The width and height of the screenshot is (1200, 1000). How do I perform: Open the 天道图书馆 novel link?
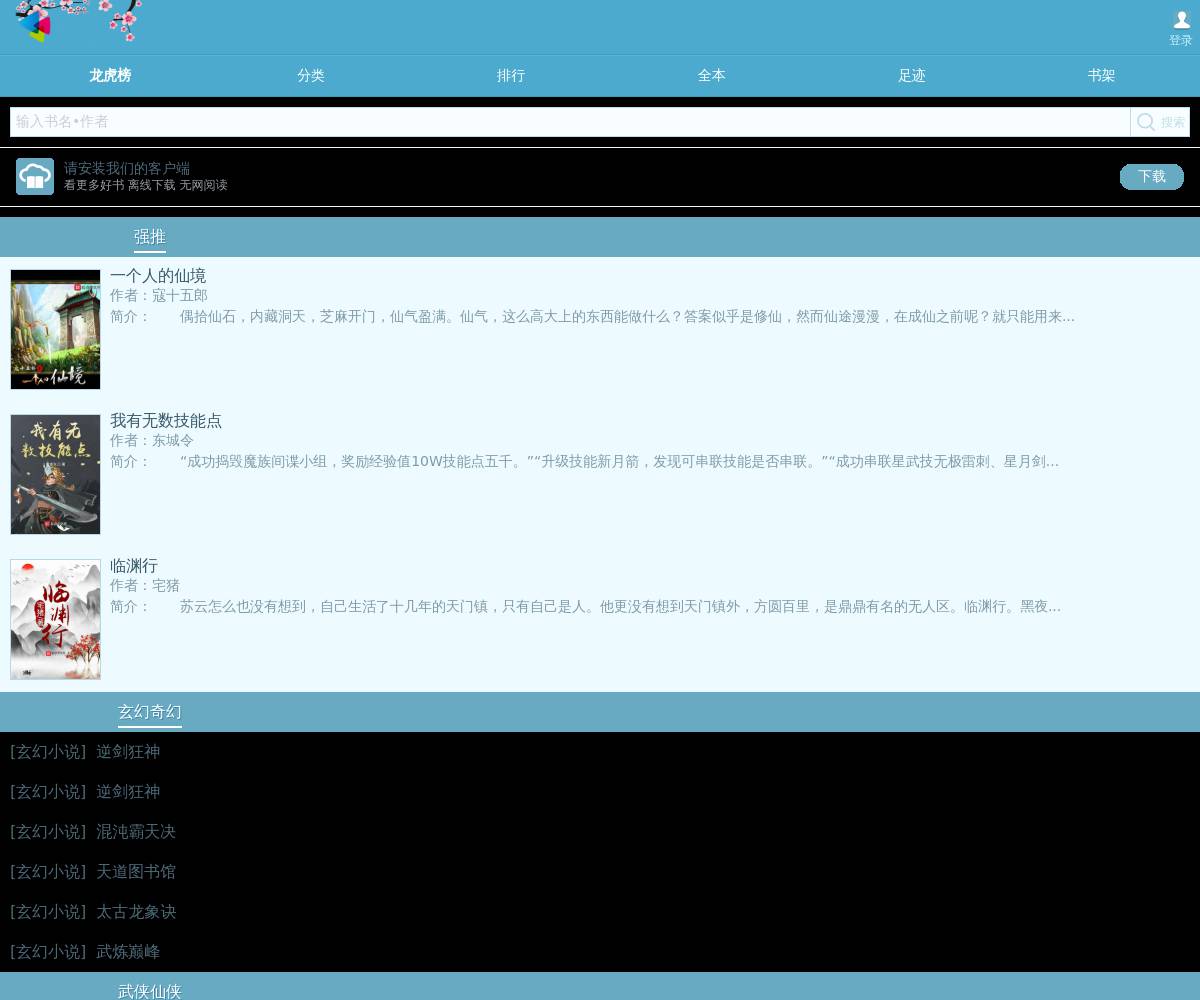[x=136, y=872]
